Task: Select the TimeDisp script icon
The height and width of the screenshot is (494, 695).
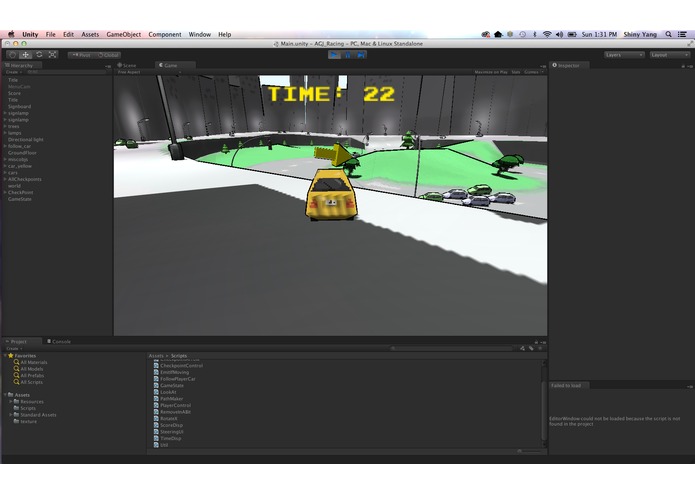Action: [x=156, y=438]
